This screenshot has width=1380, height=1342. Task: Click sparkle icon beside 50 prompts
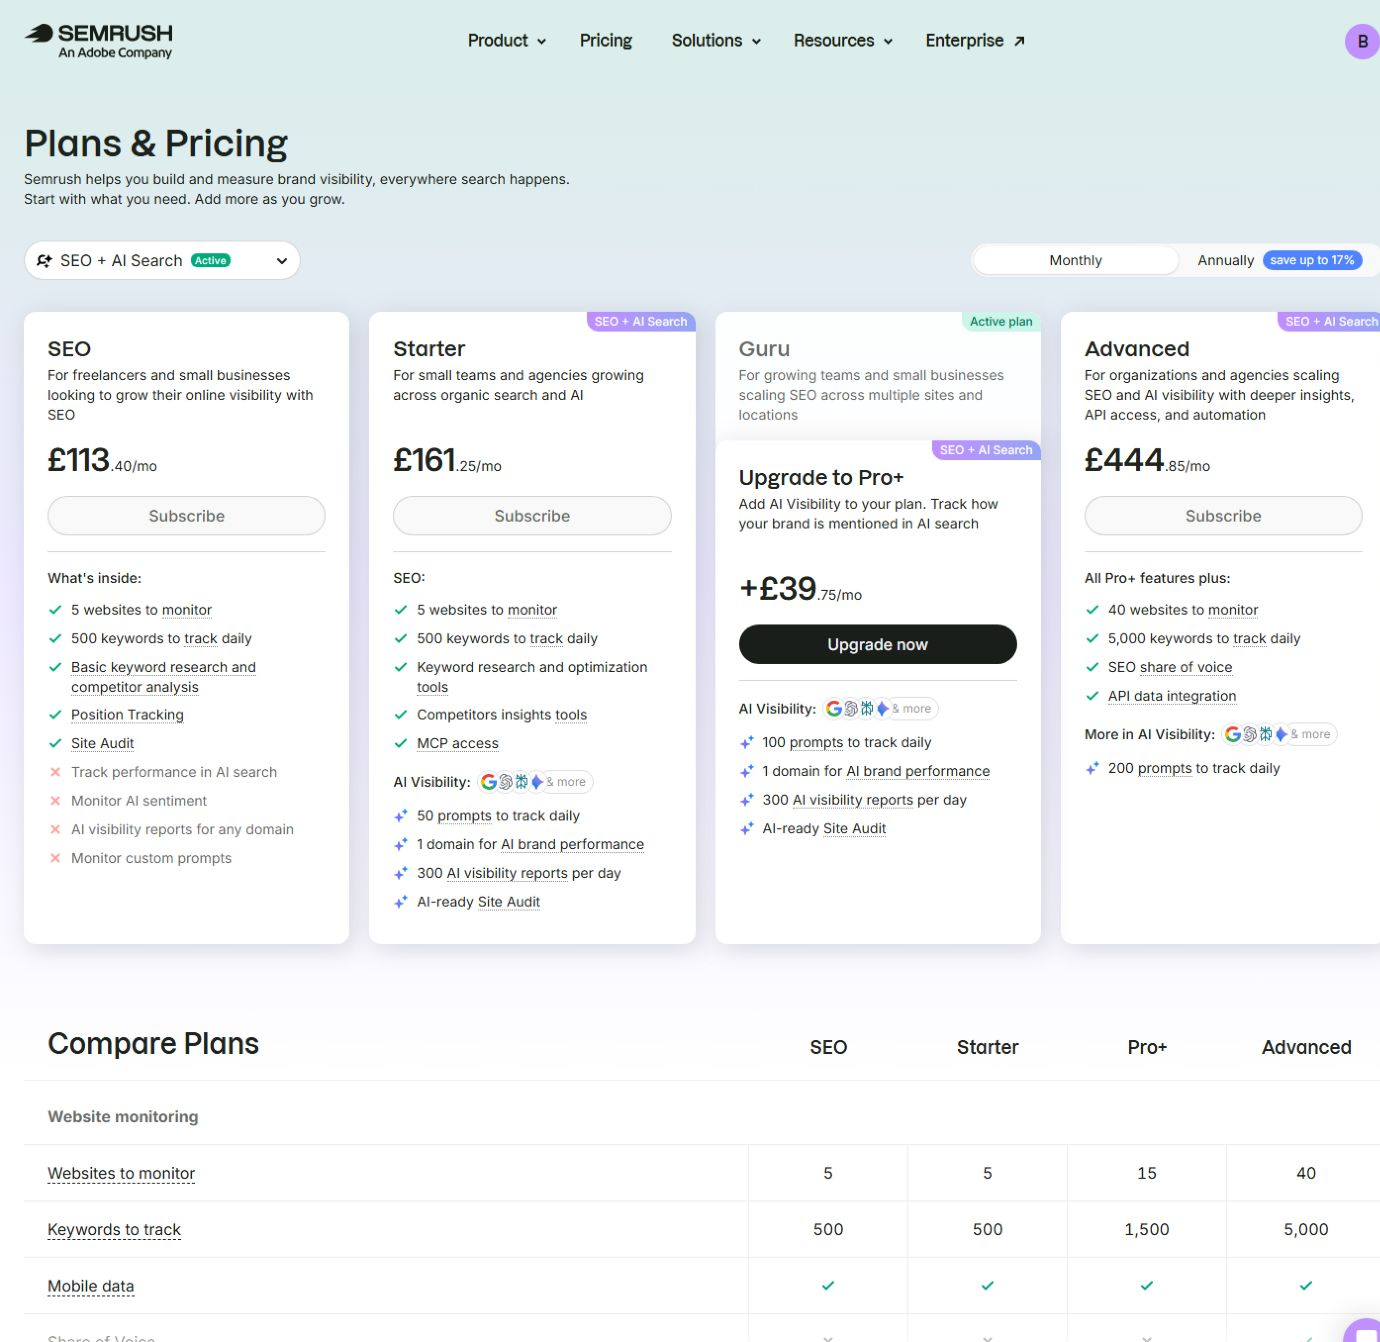[x=401, y=816]
